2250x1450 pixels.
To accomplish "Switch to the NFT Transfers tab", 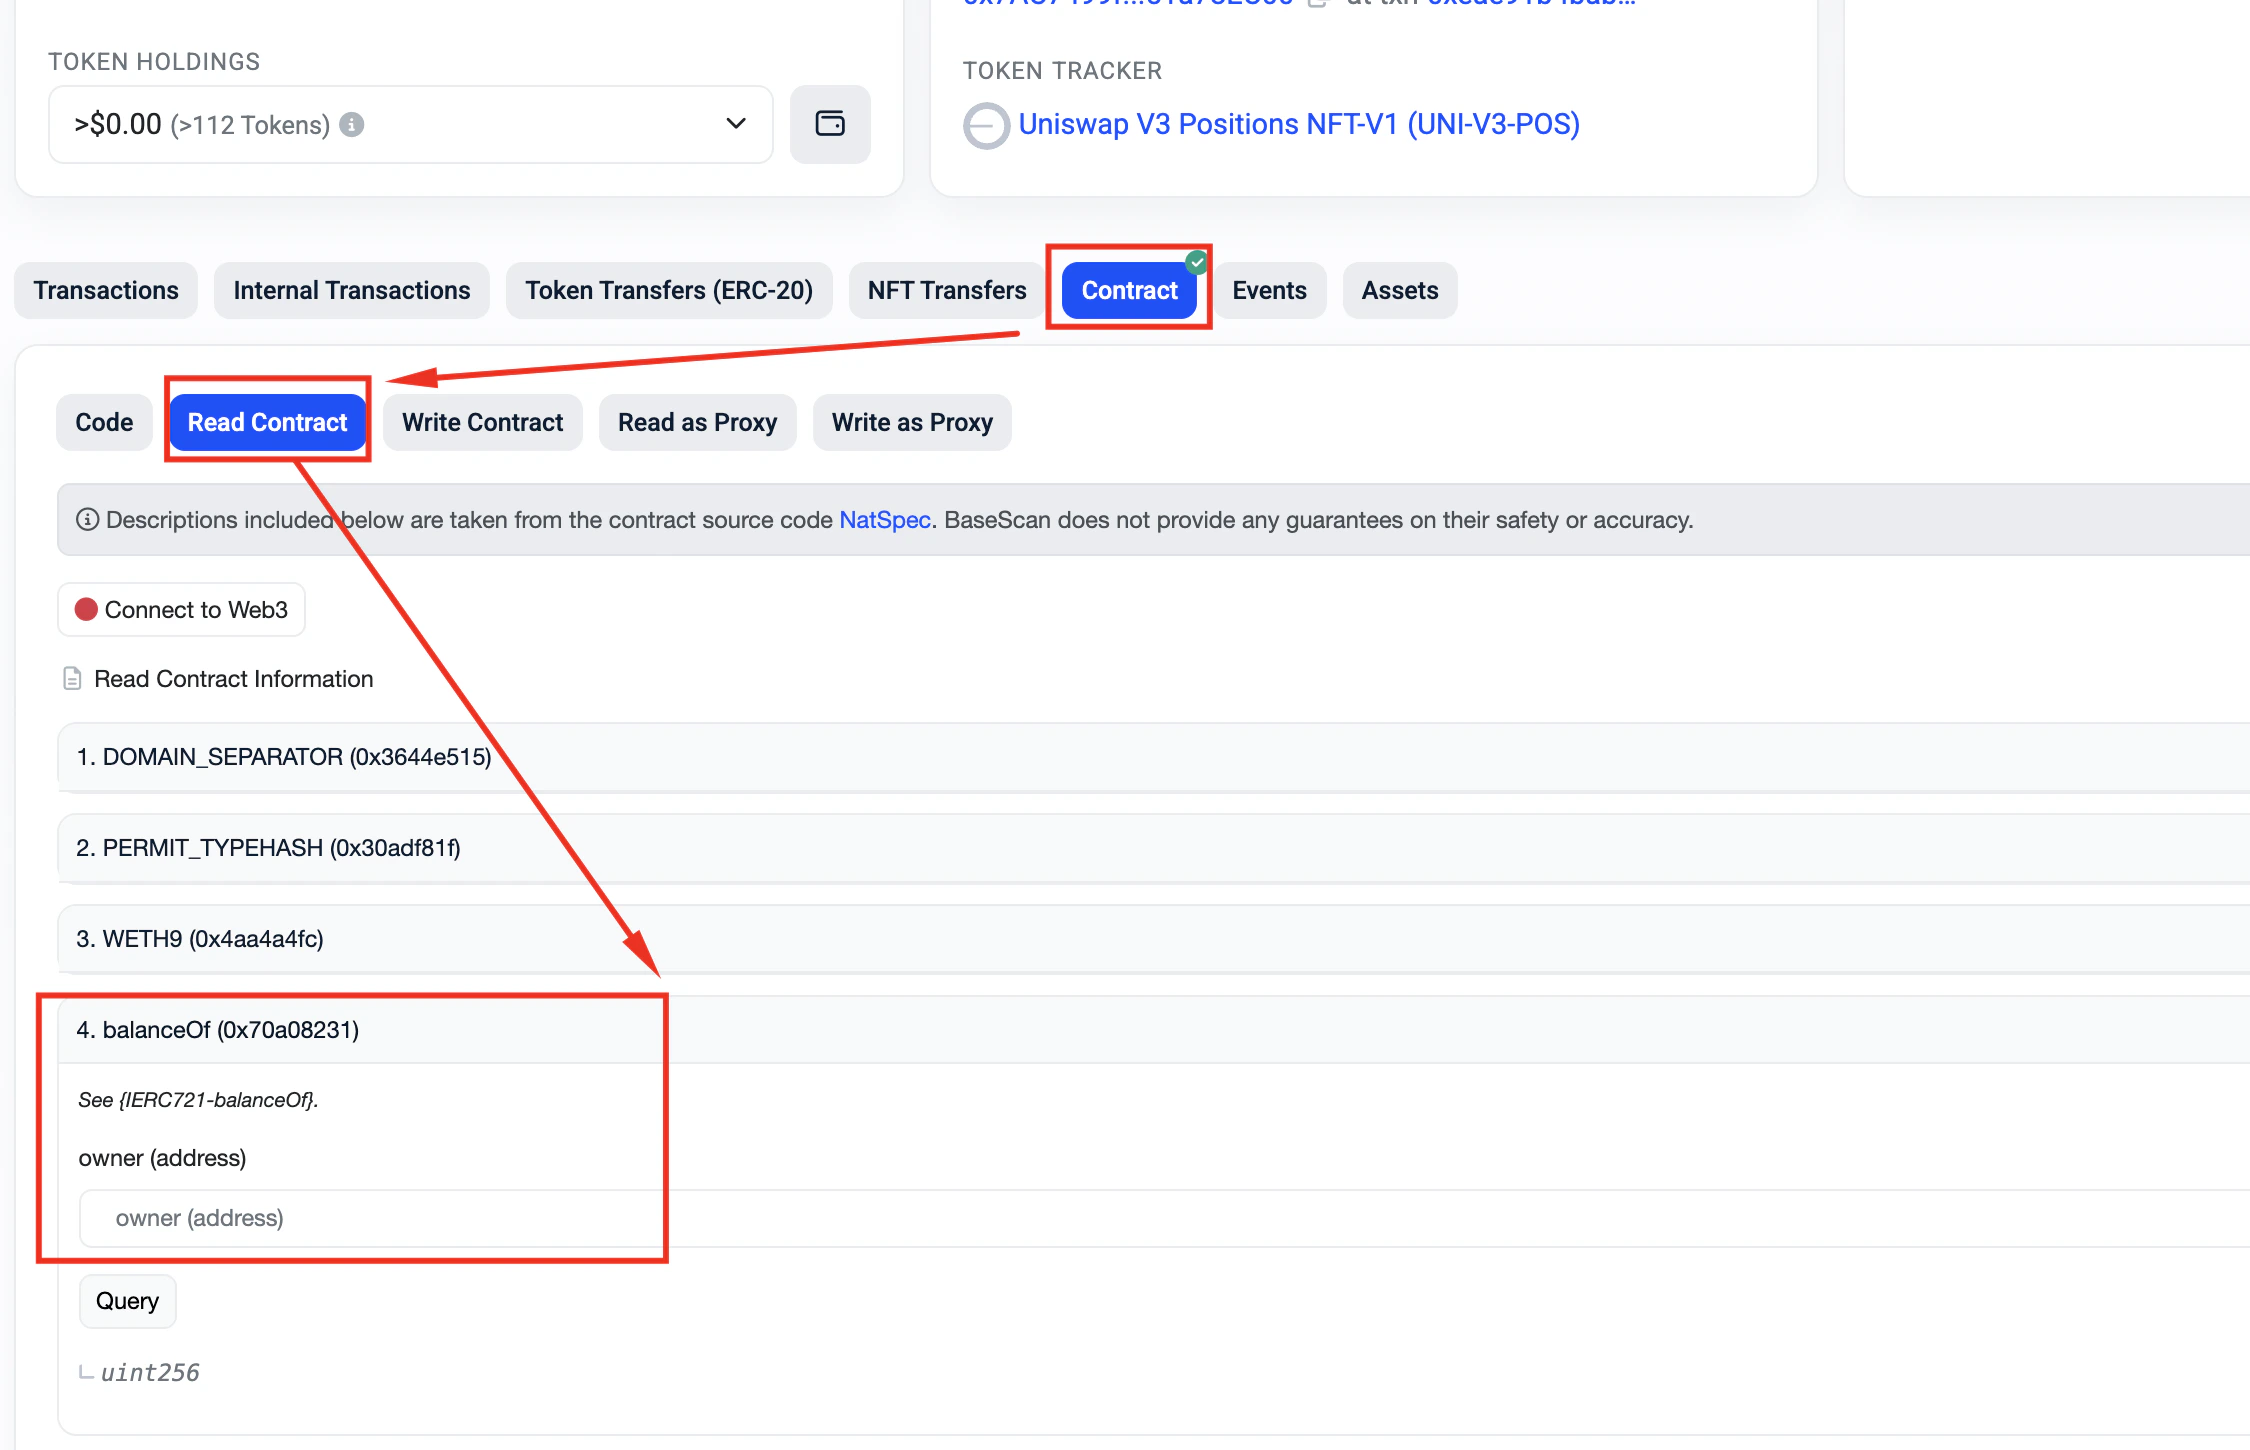I will point(945,290).
